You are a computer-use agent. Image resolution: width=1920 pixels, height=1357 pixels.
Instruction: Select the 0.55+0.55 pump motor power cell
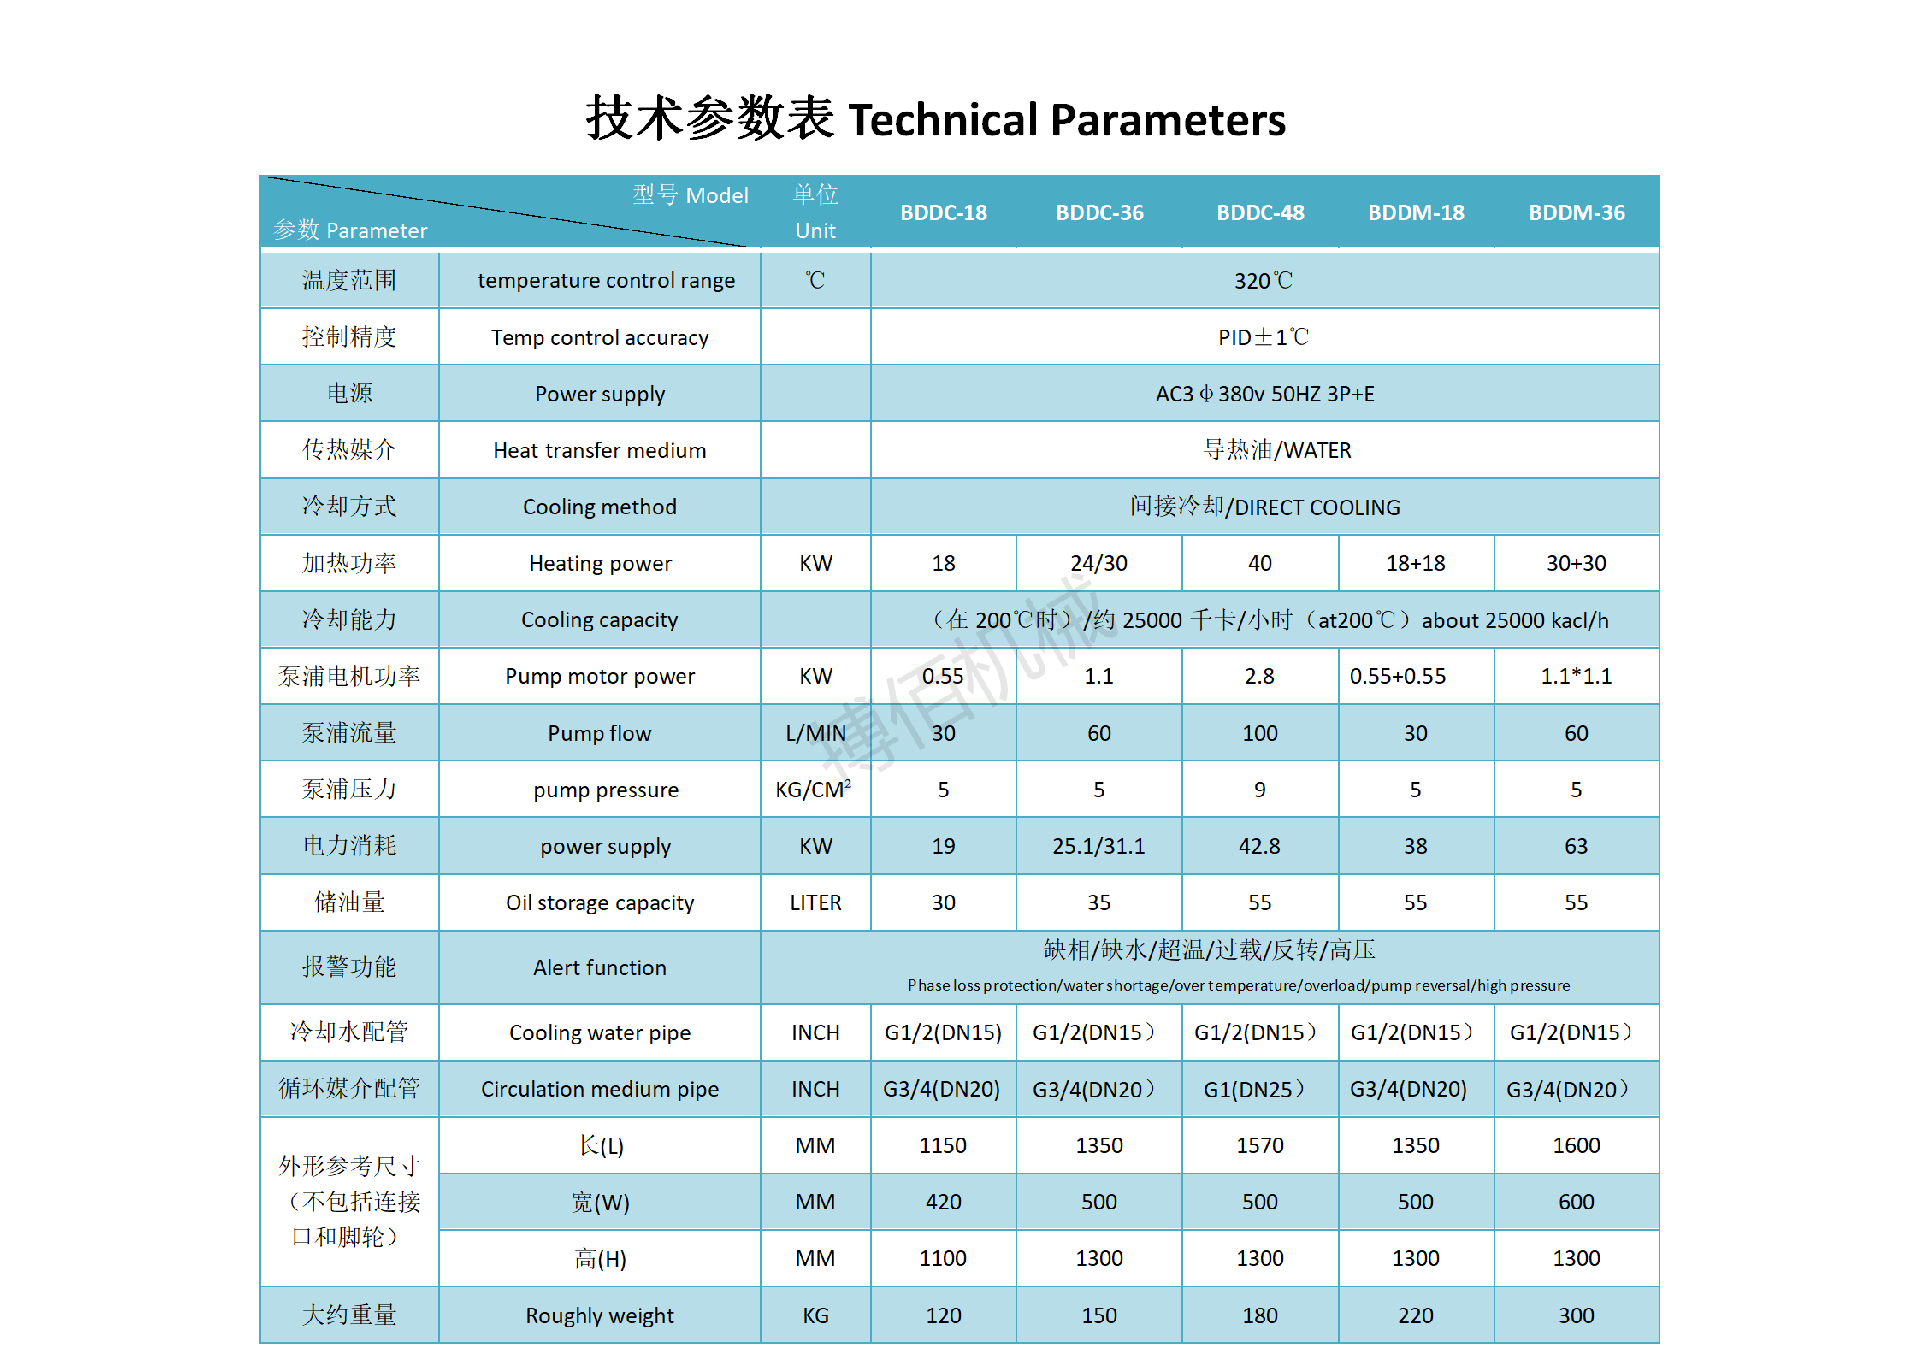pos(1398,677)
